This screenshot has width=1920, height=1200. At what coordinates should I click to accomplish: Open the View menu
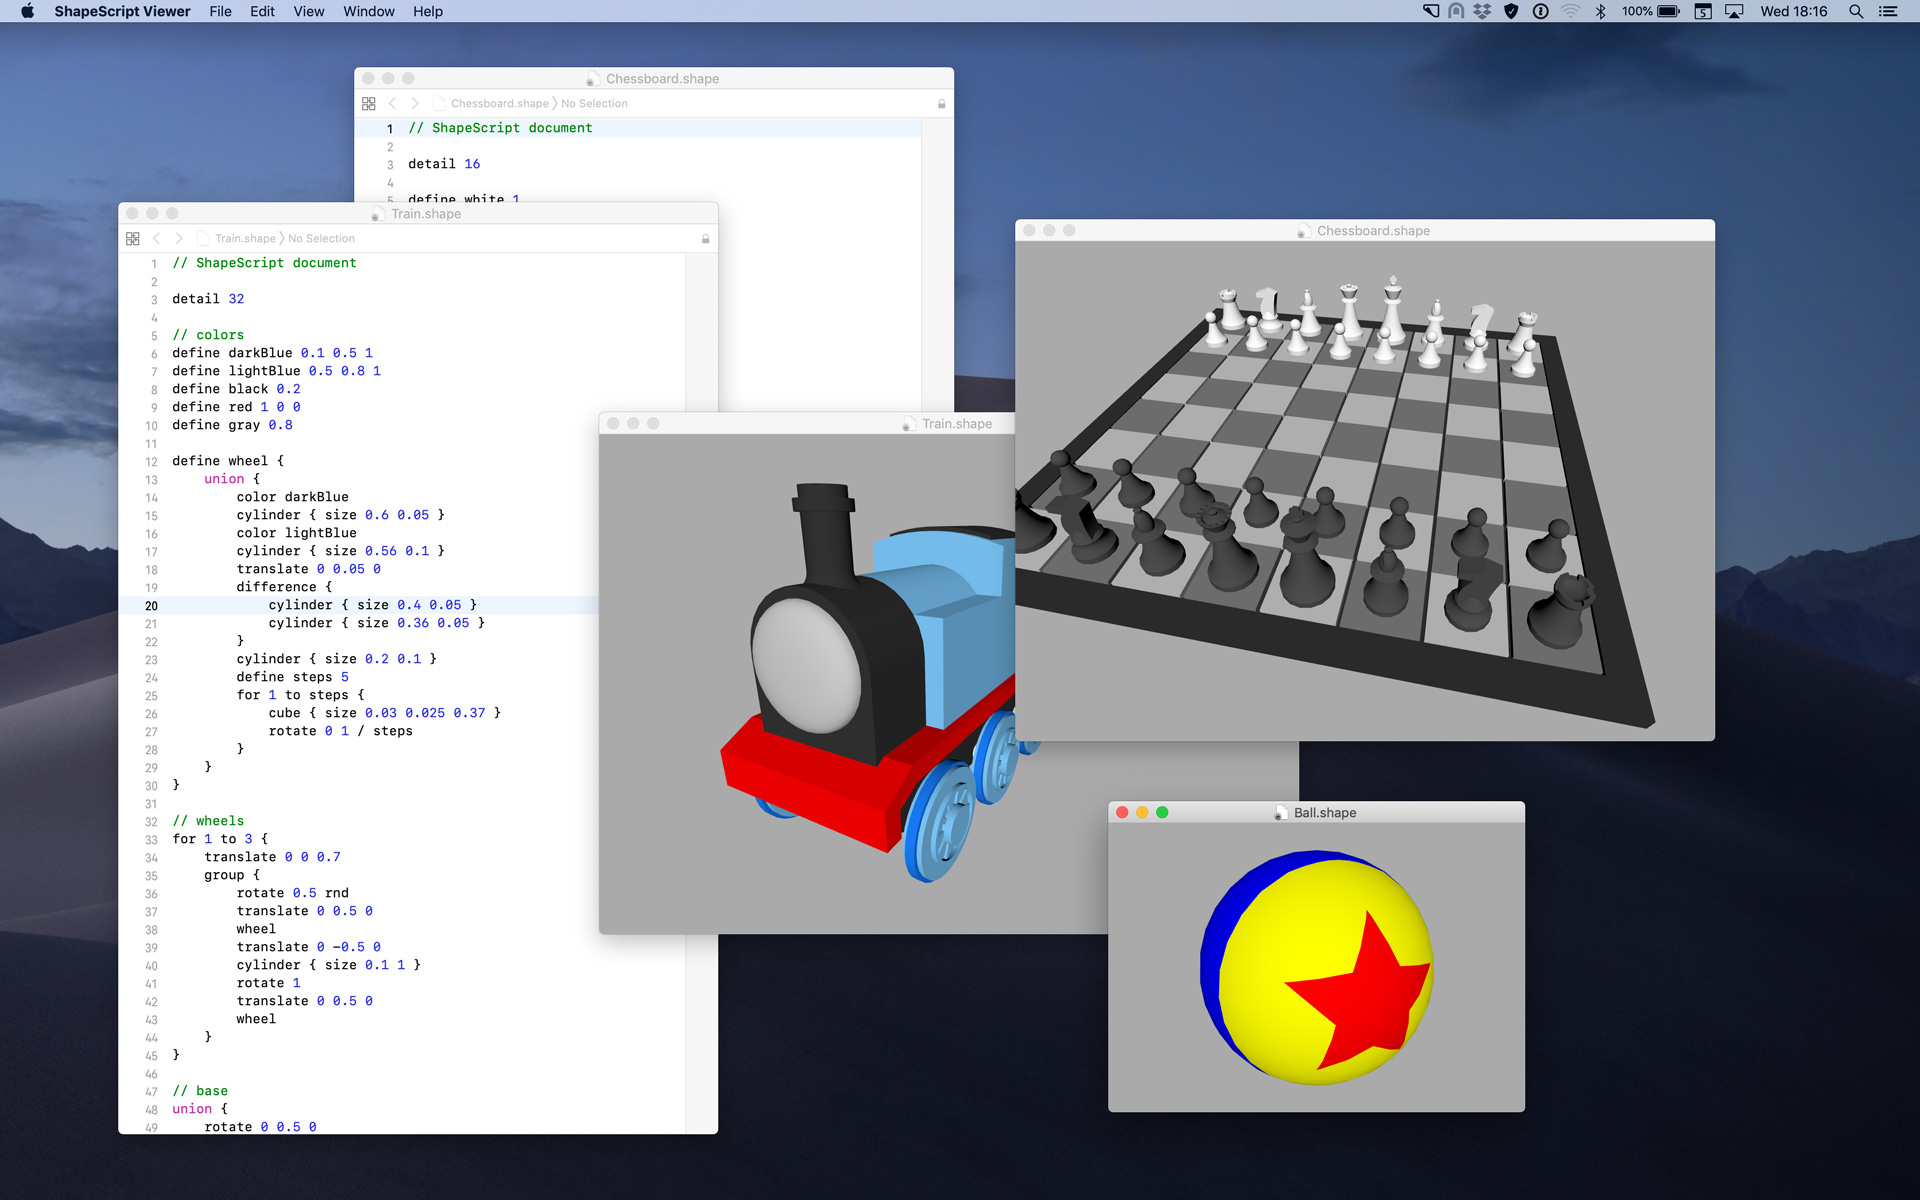click(308, 12)
